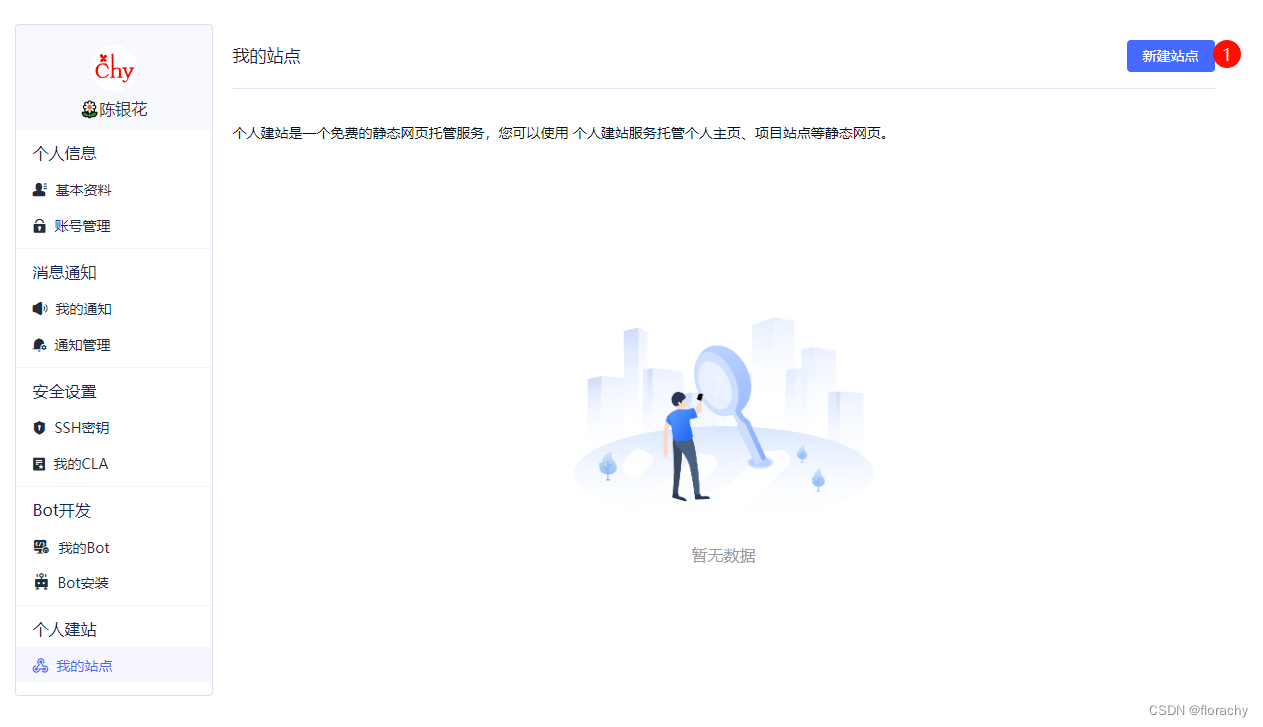This screenshot has height=727, width=1263.
Task: Click the empty-state illustration above 暂无数据
Action: 722,410
